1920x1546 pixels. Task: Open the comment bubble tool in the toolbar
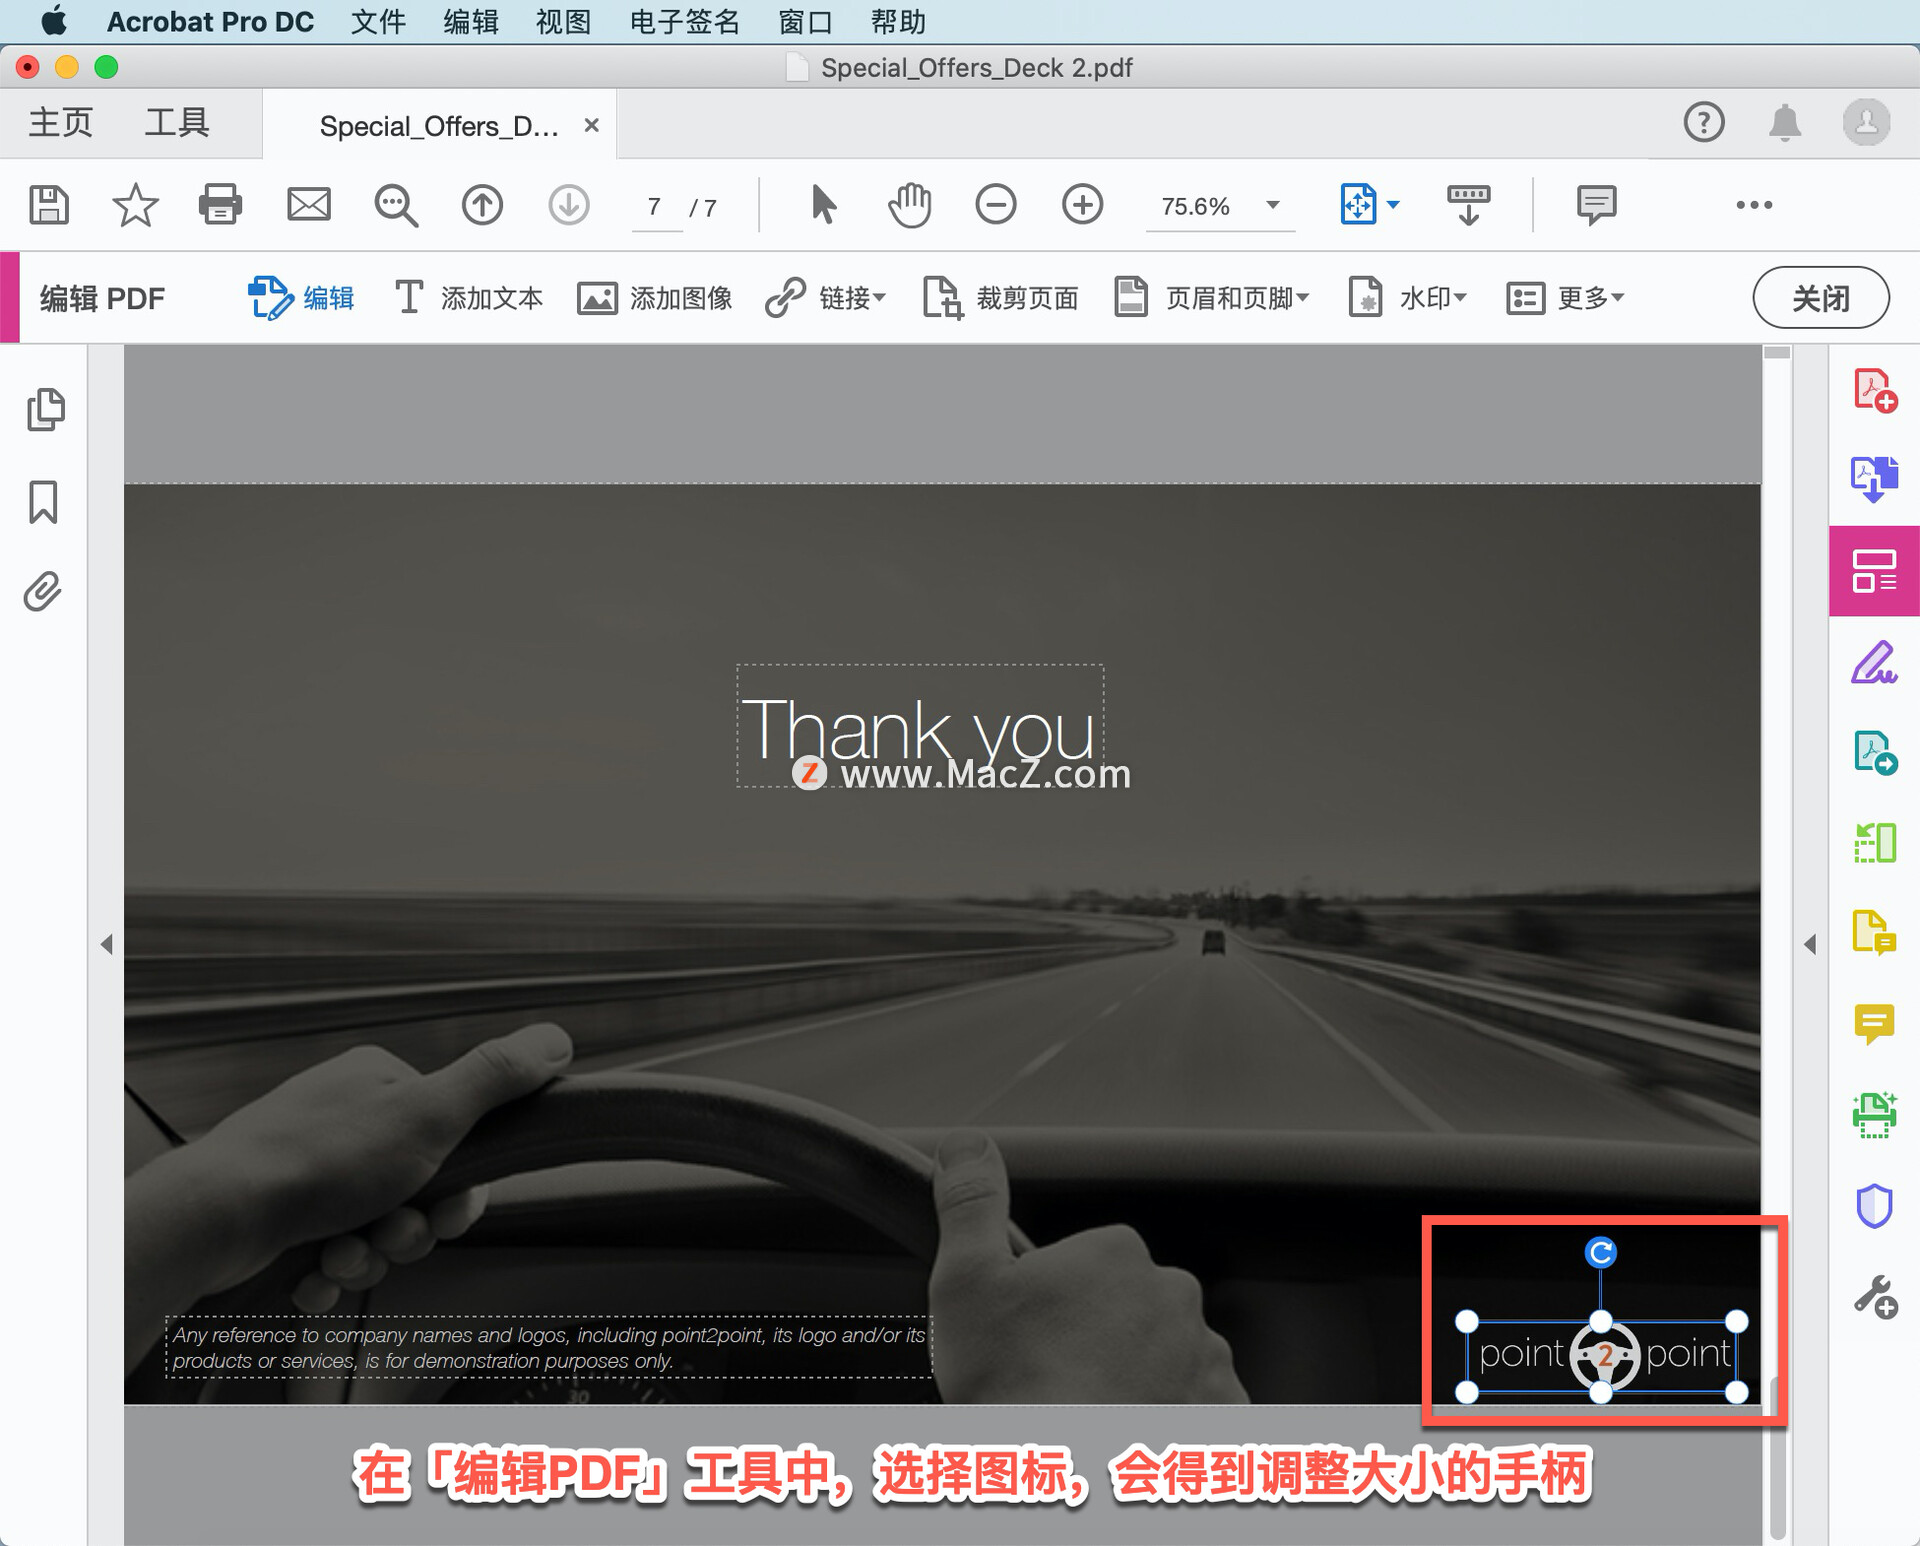(x=1596, y=205)
